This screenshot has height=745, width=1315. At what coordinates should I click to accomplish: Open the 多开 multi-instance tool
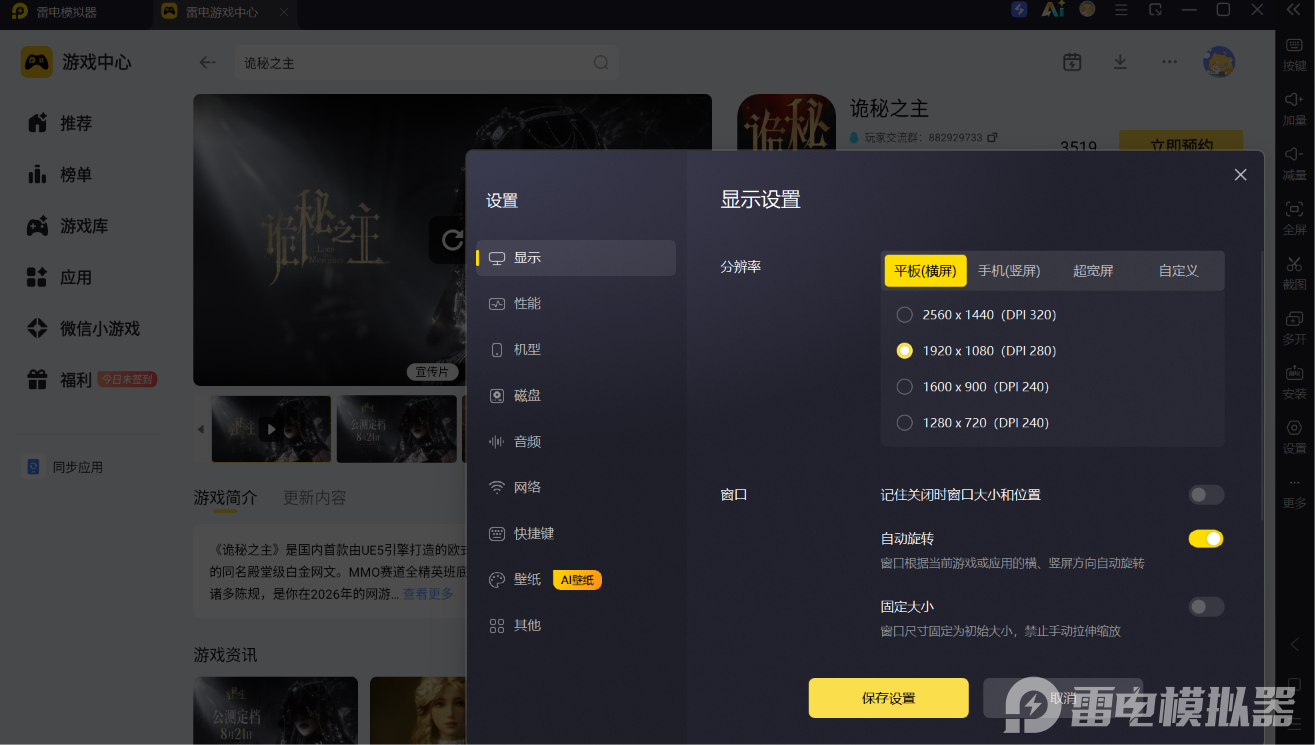(1294, 328)
